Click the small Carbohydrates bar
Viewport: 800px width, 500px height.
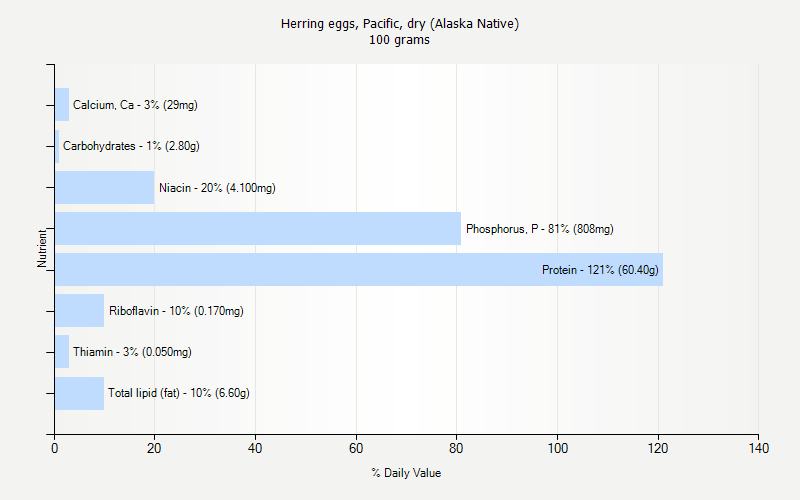(57, 146)
